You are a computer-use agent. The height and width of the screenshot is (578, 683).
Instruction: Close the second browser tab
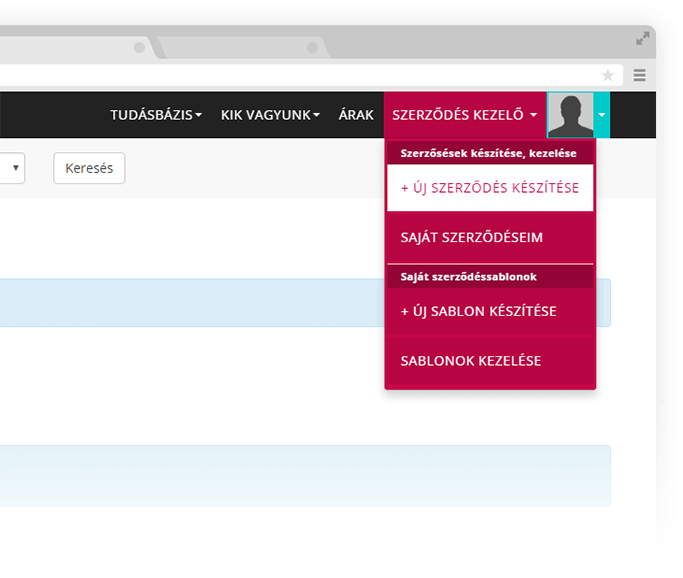tap(313, 47)
